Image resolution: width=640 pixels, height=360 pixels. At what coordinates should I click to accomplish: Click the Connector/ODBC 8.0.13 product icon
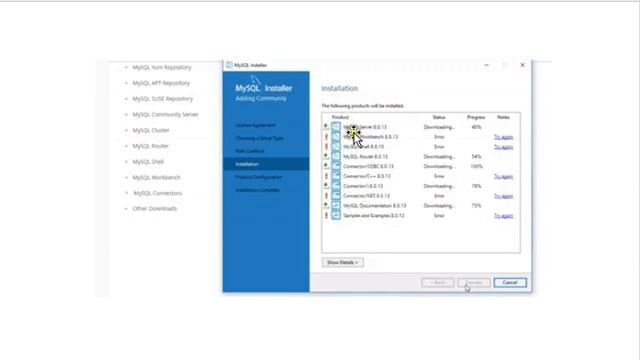(x=336, y=166)
